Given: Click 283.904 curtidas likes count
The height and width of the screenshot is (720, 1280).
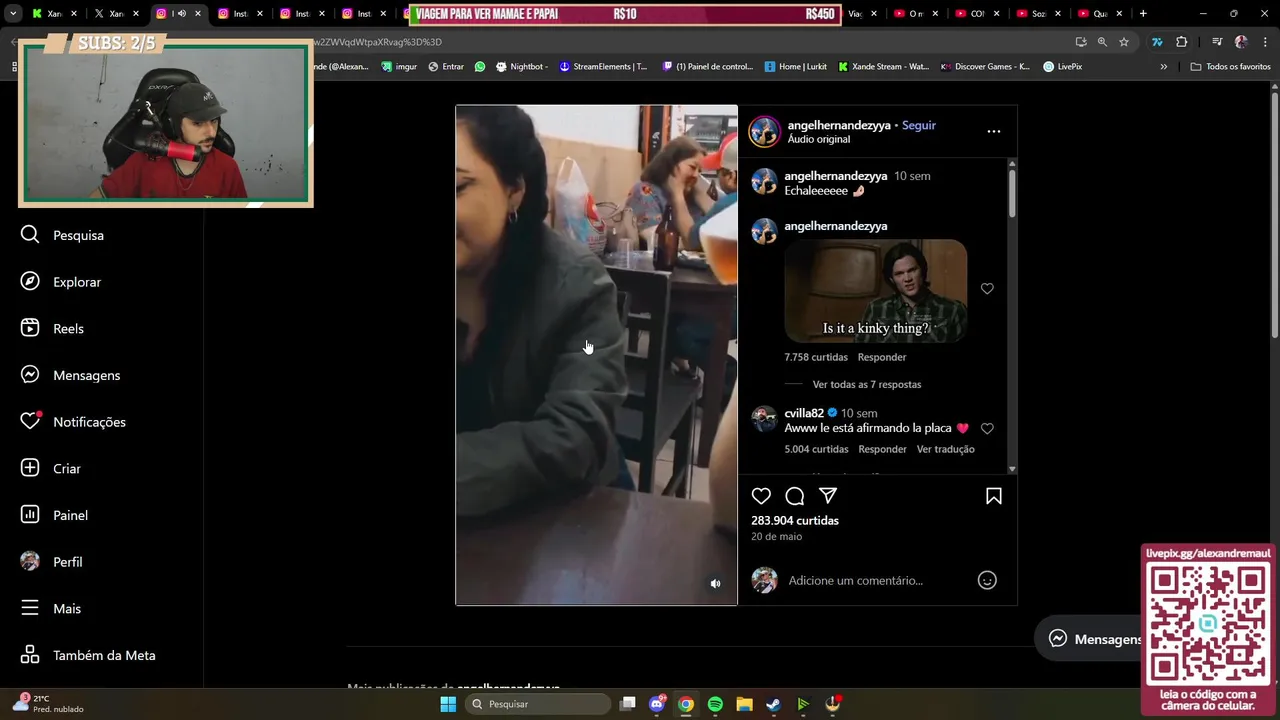Looking at the screenshot, I should point(795,520).
